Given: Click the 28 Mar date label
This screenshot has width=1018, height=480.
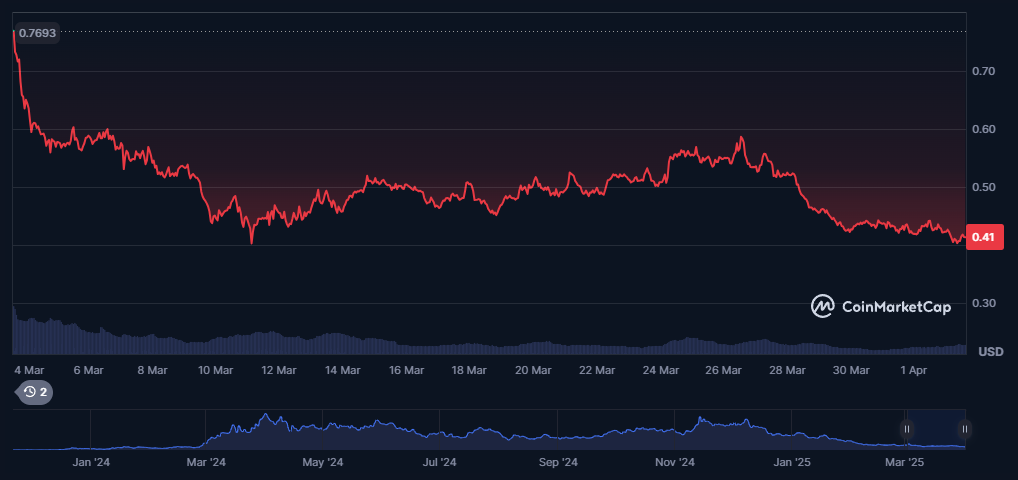Looking at the screenshot, I should pyautogui.click(x=787, y=370).
